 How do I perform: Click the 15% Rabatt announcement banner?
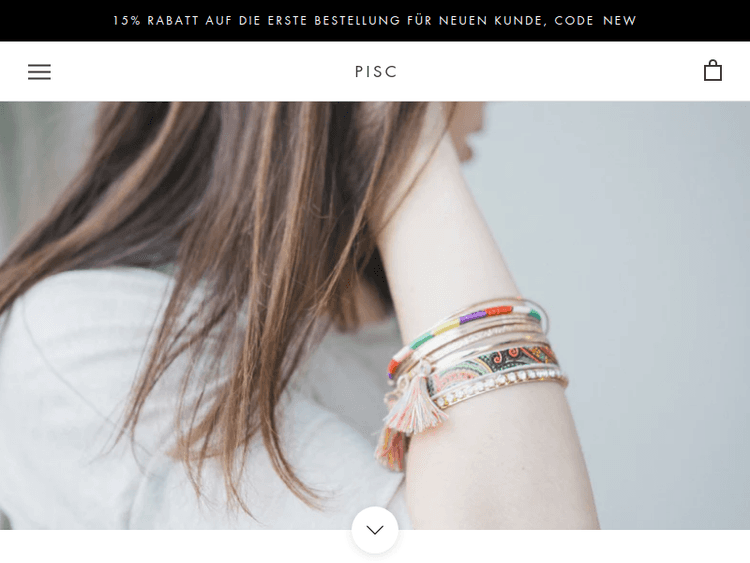pyautogui.click(x=375, y=21)
